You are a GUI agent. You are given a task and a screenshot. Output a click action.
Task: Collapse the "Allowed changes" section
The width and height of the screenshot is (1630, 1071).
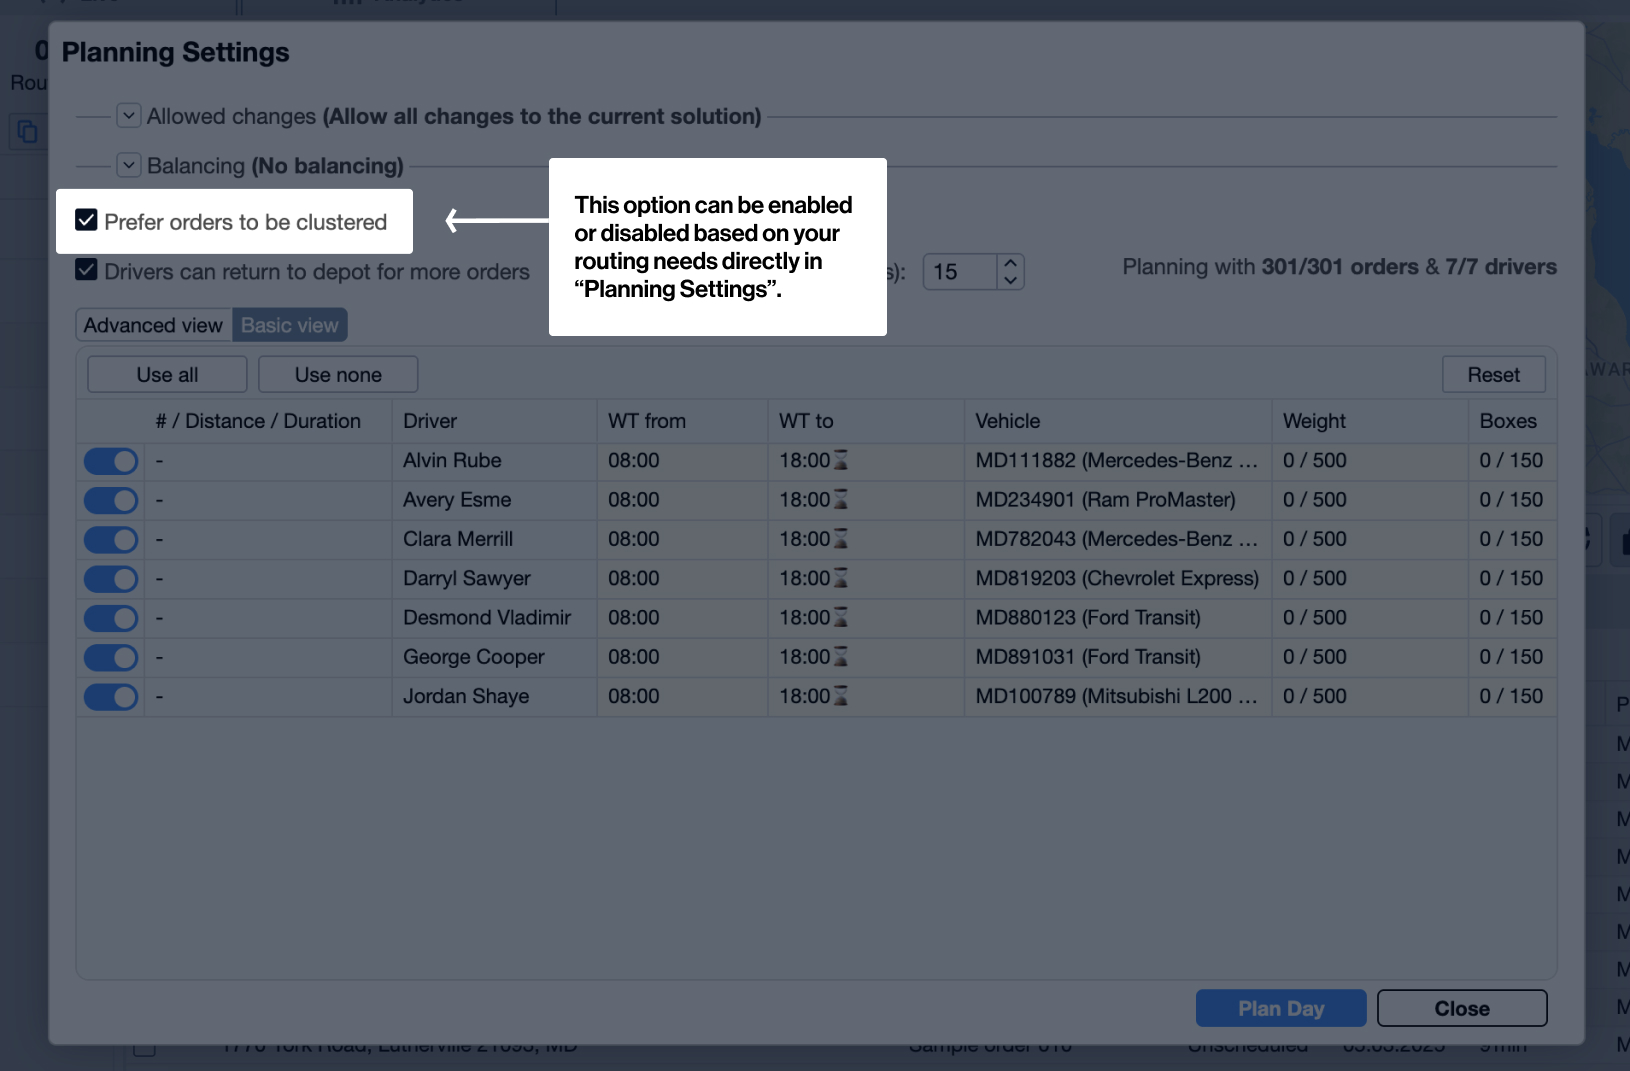tap(128, 115)
